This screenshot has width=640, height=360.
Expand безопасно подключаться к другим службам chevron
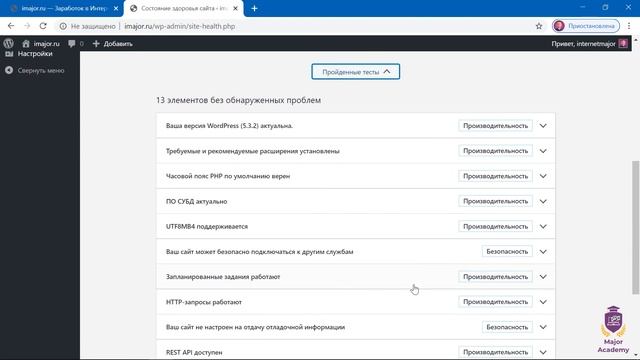[x=543, y=252]
